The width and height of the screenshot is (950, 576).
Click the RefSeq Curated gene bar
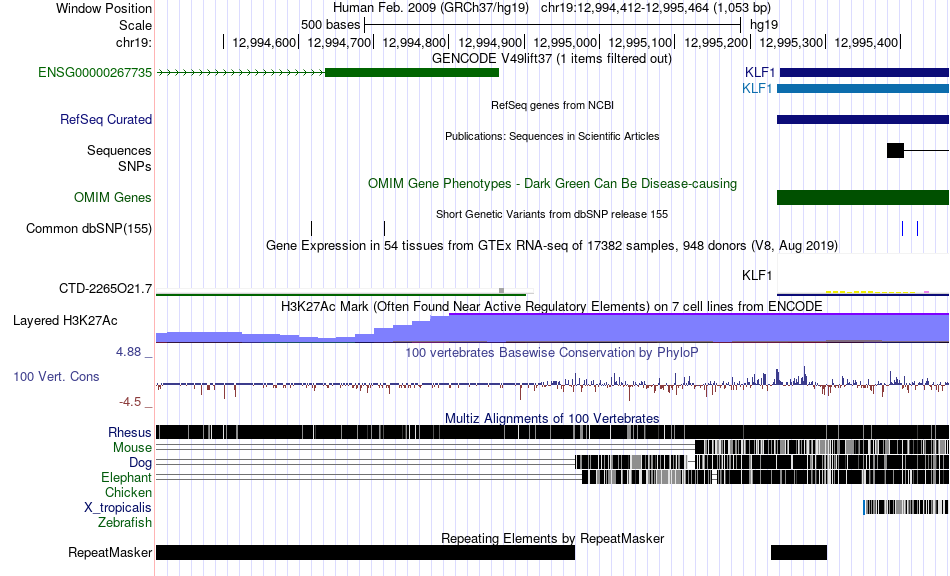[x=863, y=119]
